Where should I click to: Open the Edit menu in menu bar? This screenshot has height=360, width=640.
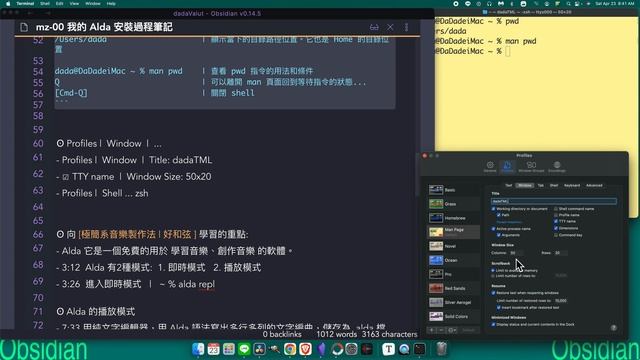pos(60,4)
